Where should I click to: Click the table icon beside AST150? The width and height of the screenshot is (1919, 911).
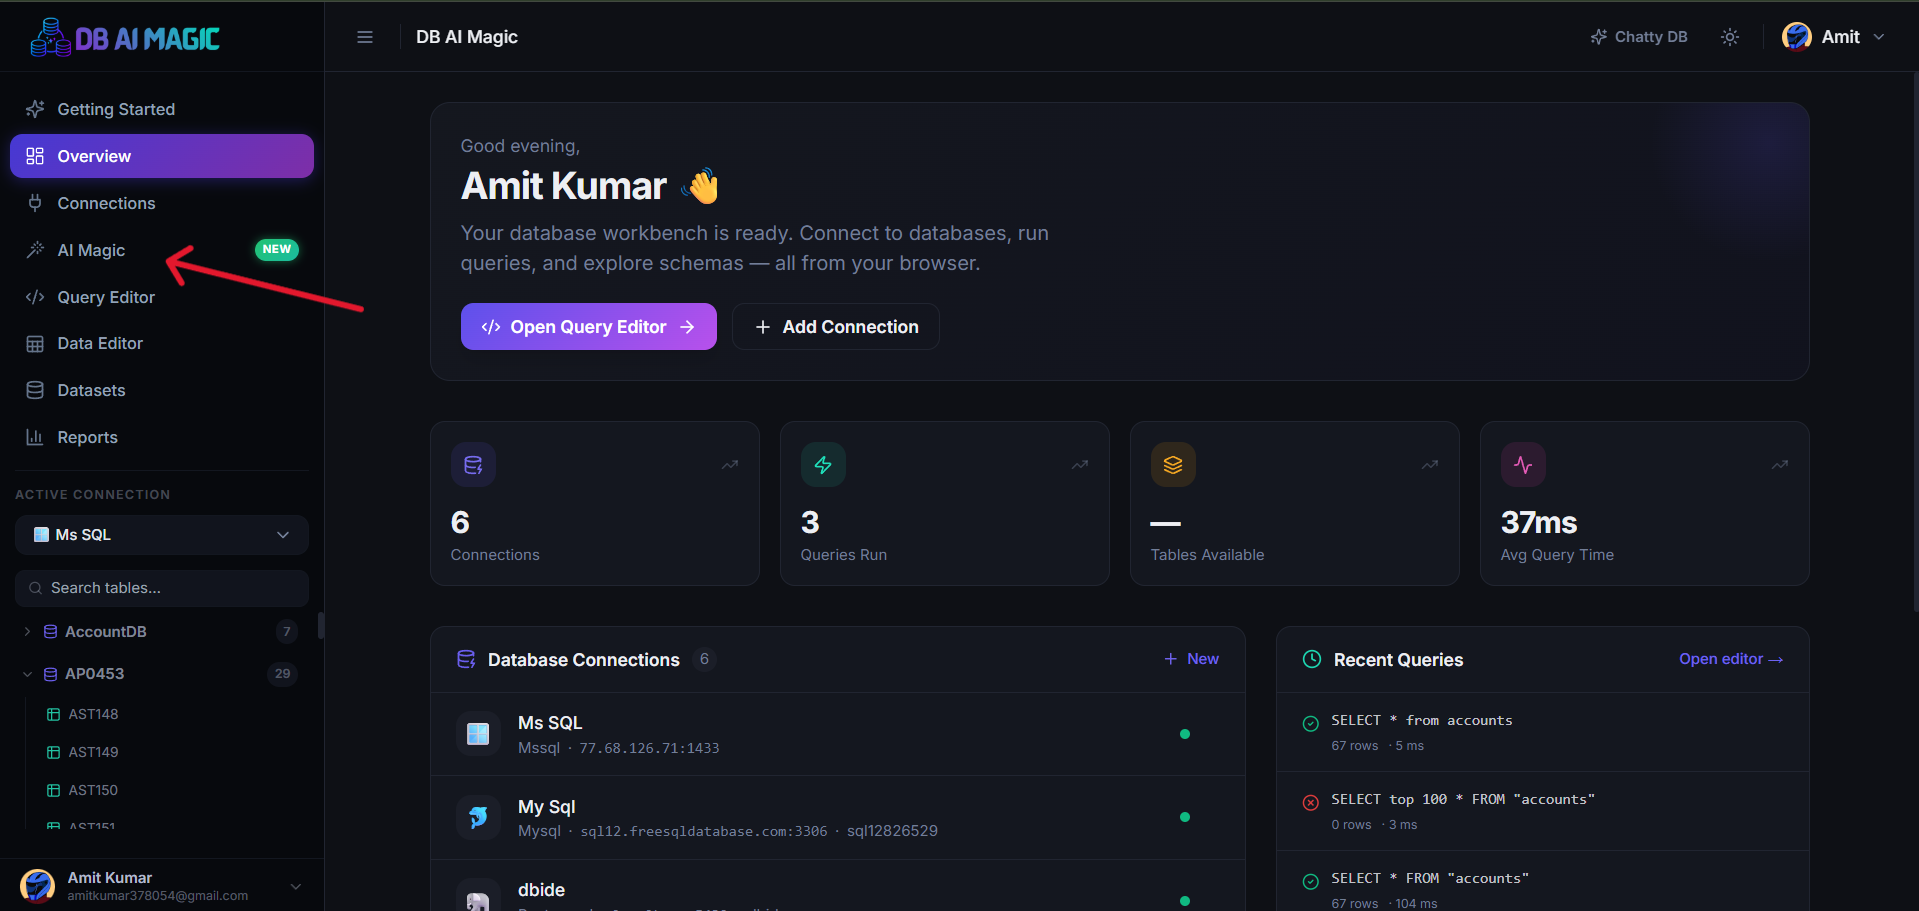click(x=54, y=790)
